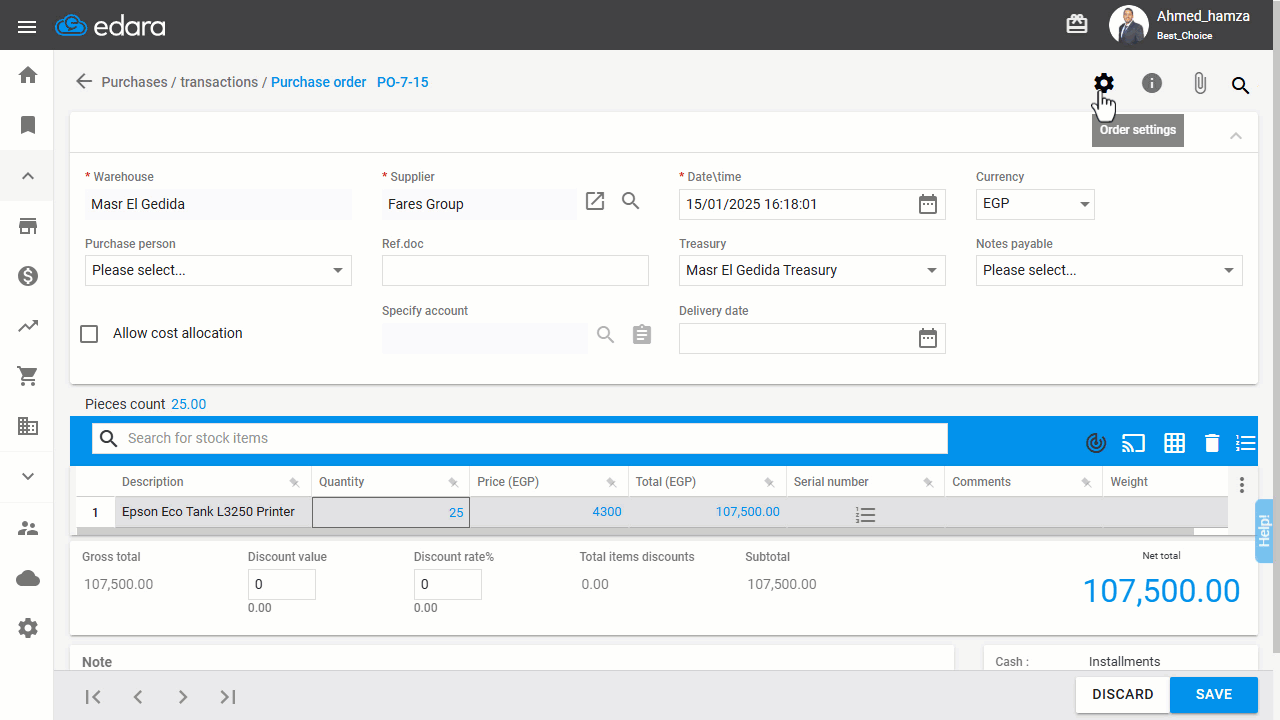
Task: Delete items with trash icon
Action: click(x=1212, y=442)
